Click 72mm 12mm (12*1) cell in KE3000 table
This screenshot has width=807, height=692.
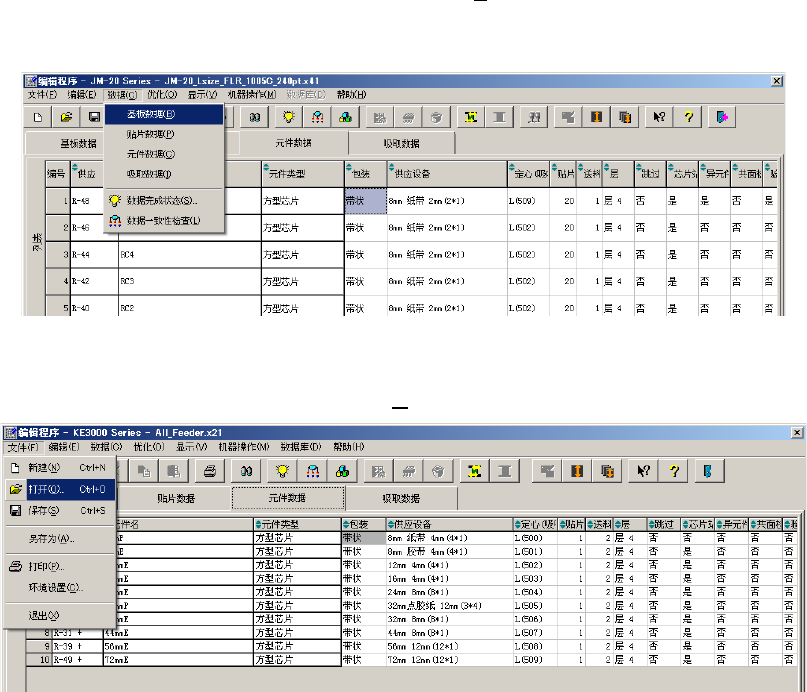point(449,660)
